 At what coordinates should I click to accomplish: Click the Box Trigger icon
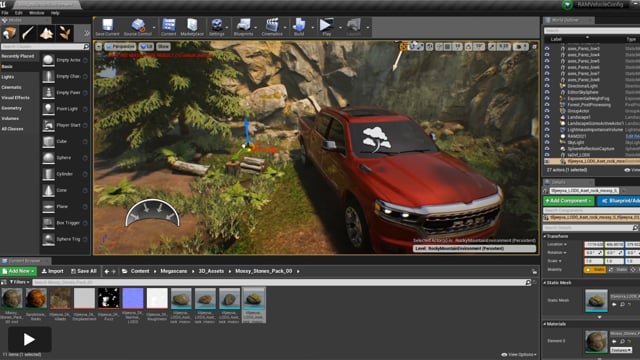coord(48,223)
